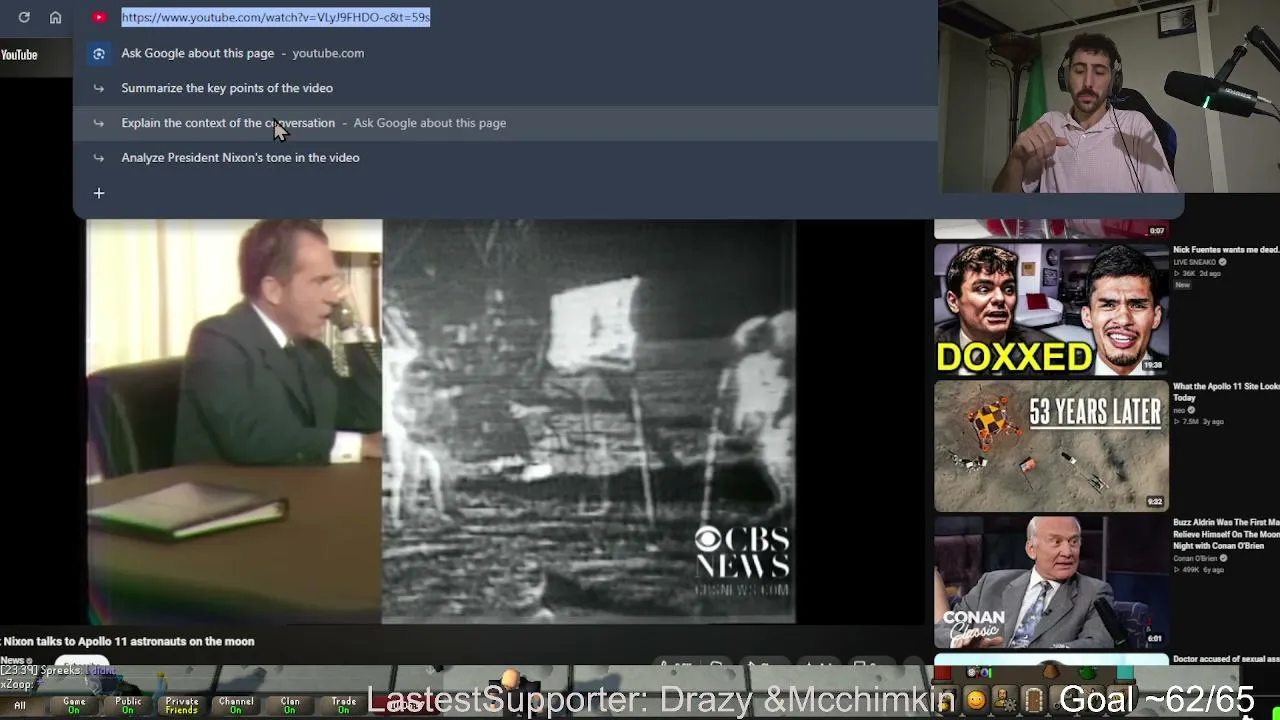Click the game logout door icon
Image resolution: width=1280 pixels, height=720 pixels.
(x=1035, y=700)
